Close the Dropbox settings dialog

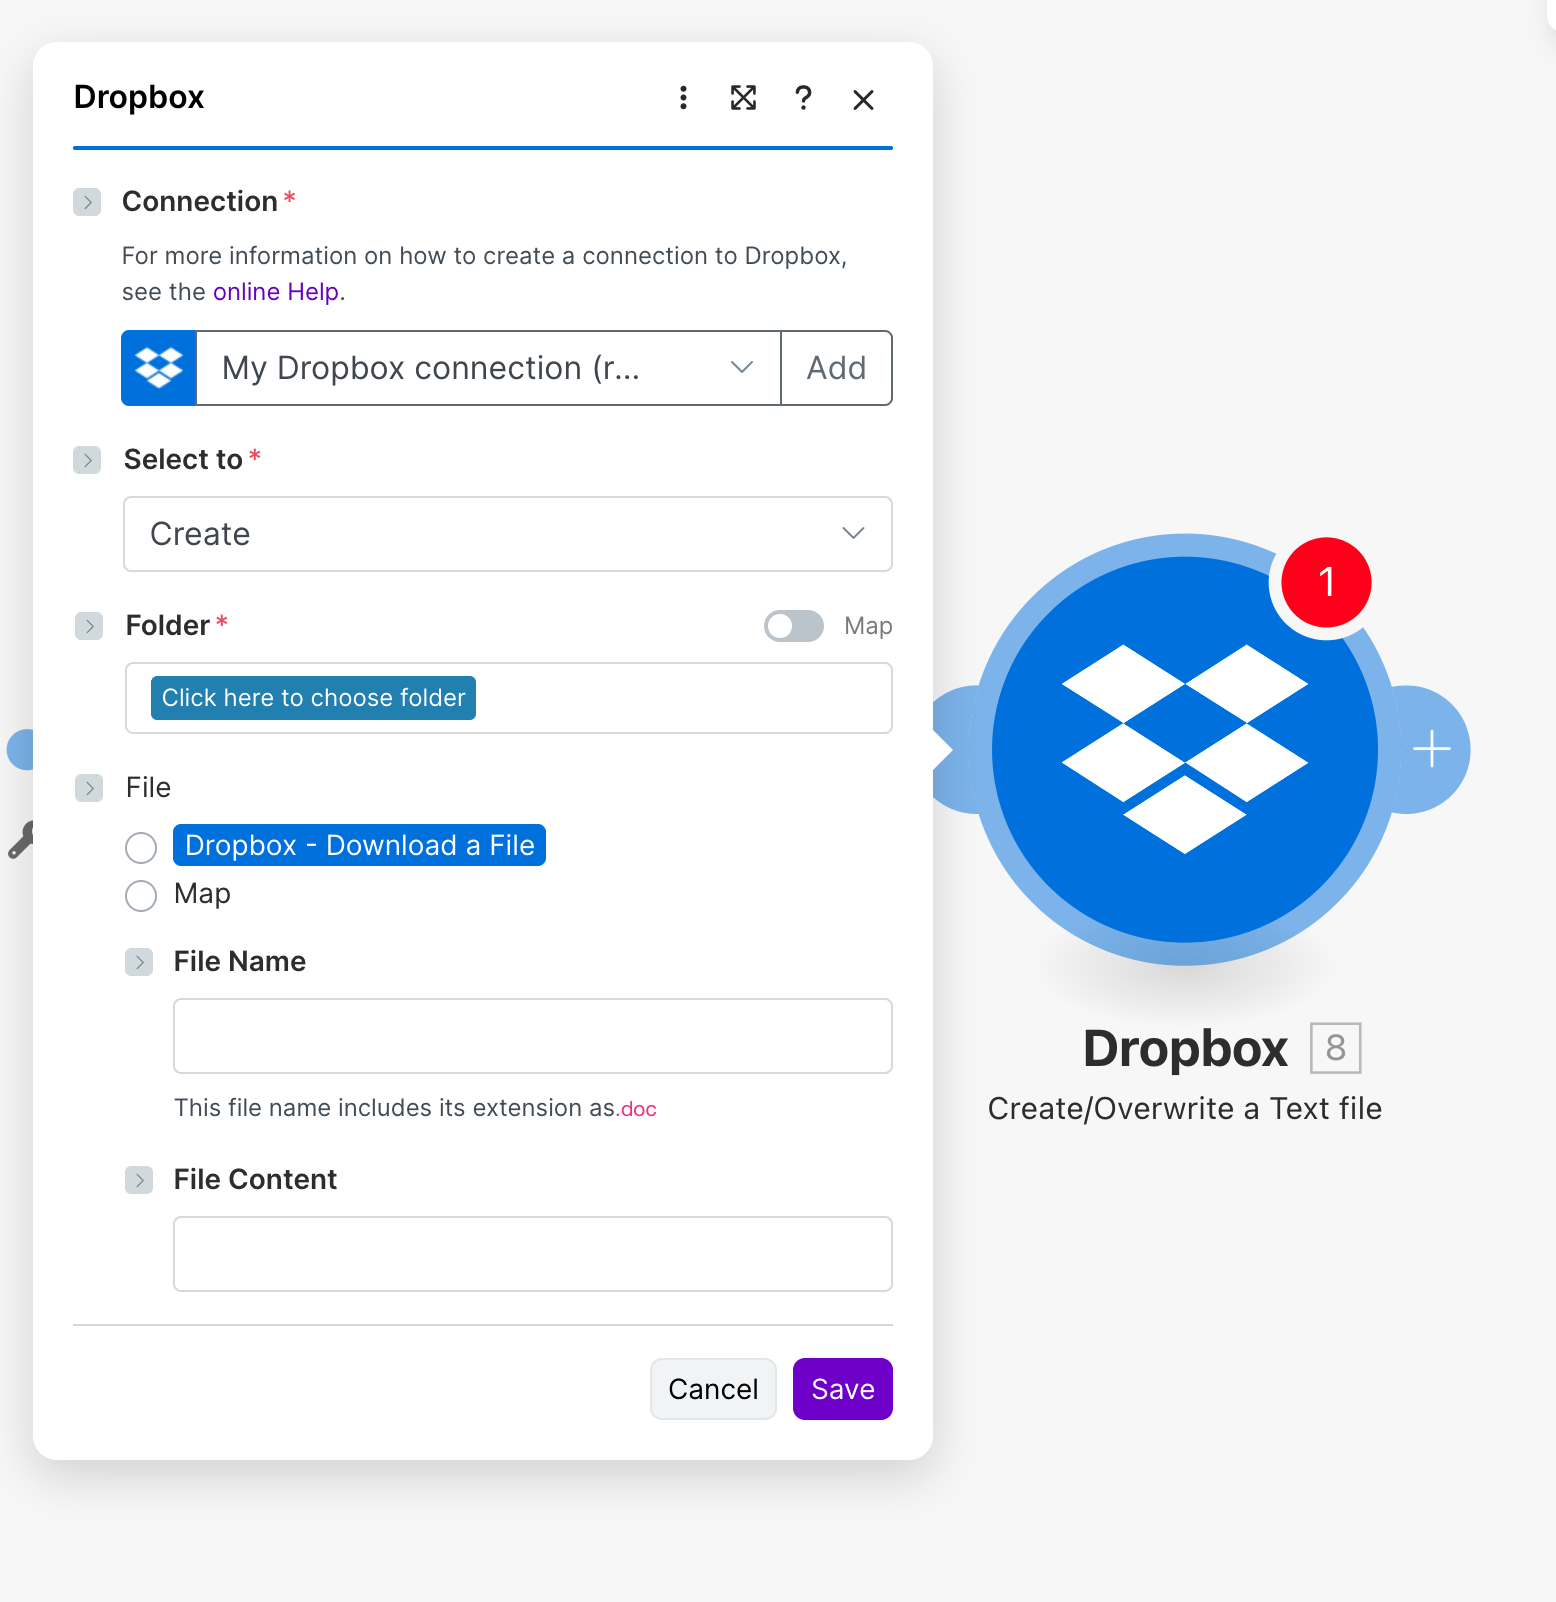coord(863,99)
